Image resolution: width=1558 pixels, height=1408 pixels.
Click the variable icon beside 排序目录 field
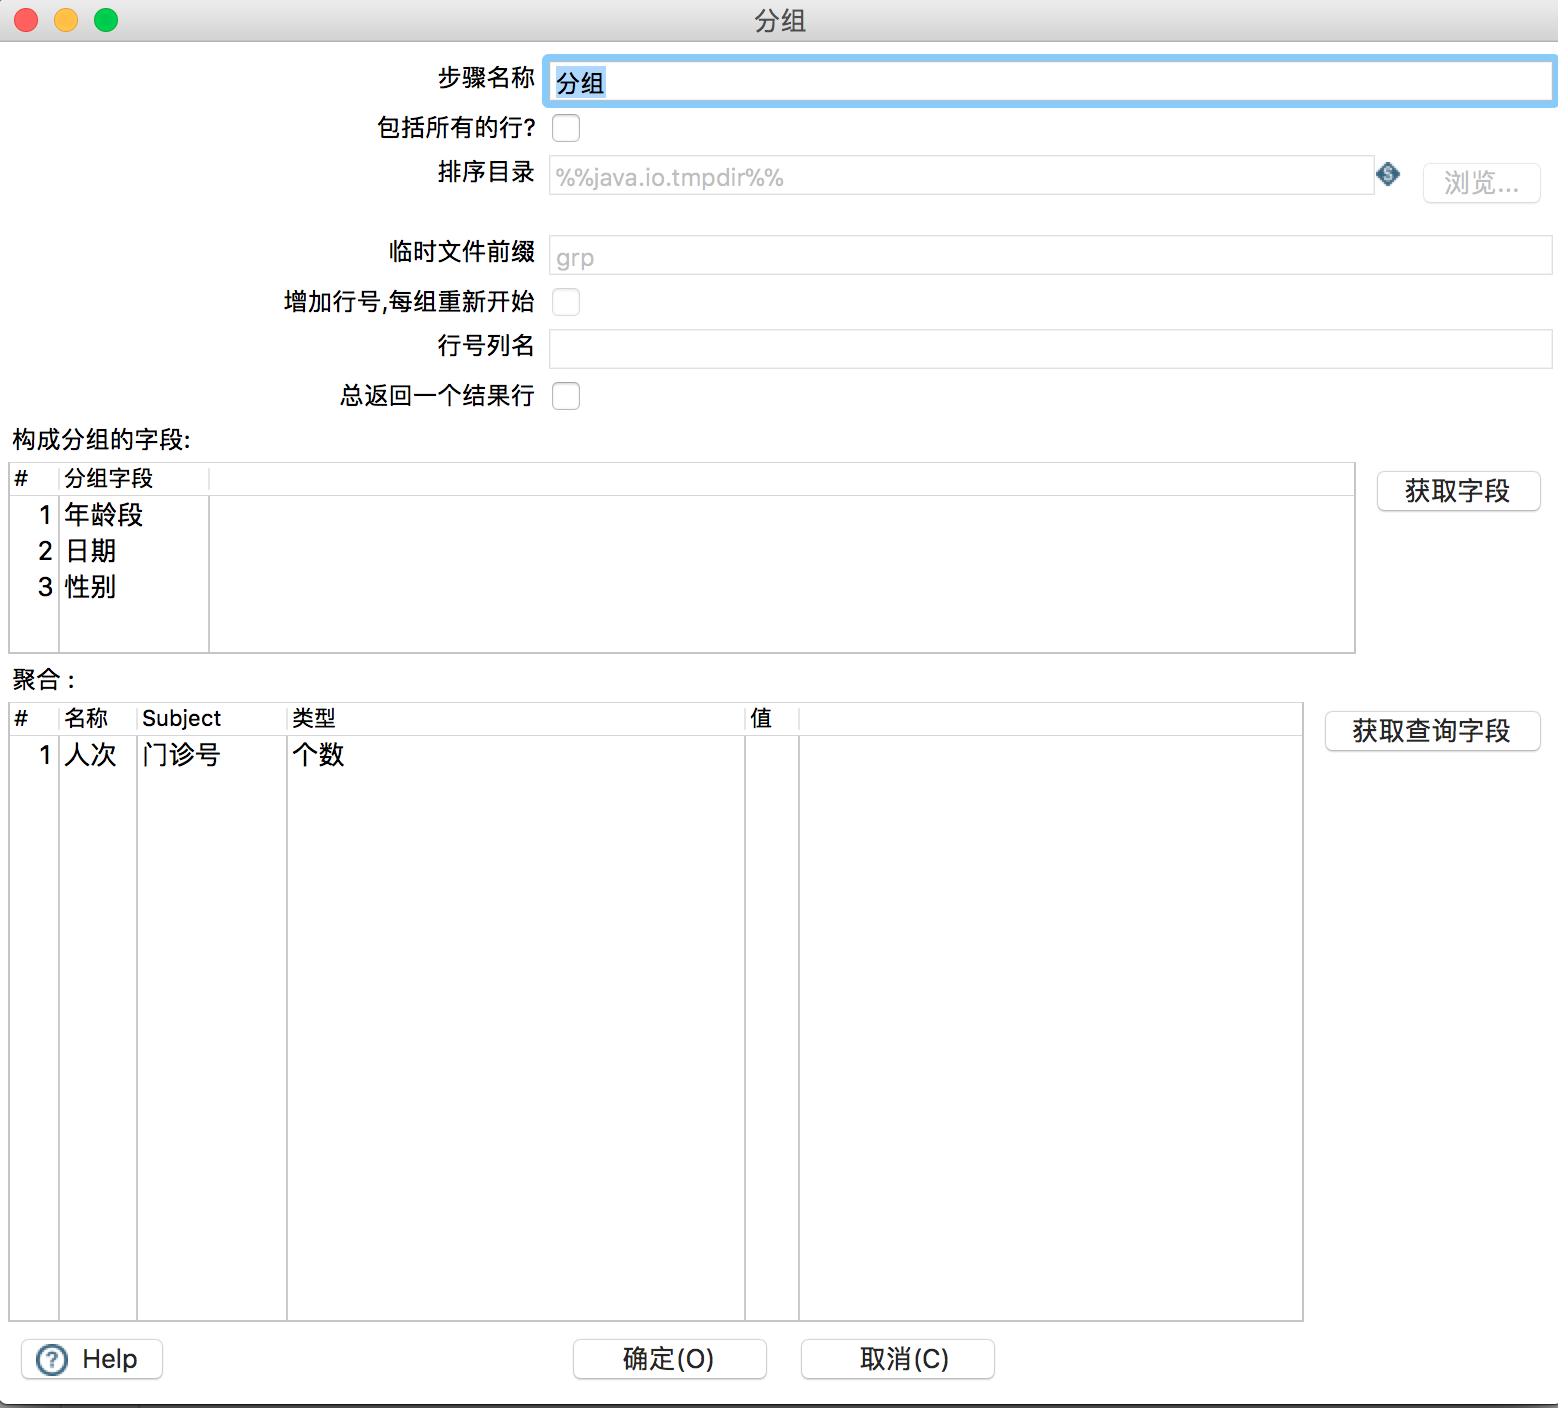1388,174
